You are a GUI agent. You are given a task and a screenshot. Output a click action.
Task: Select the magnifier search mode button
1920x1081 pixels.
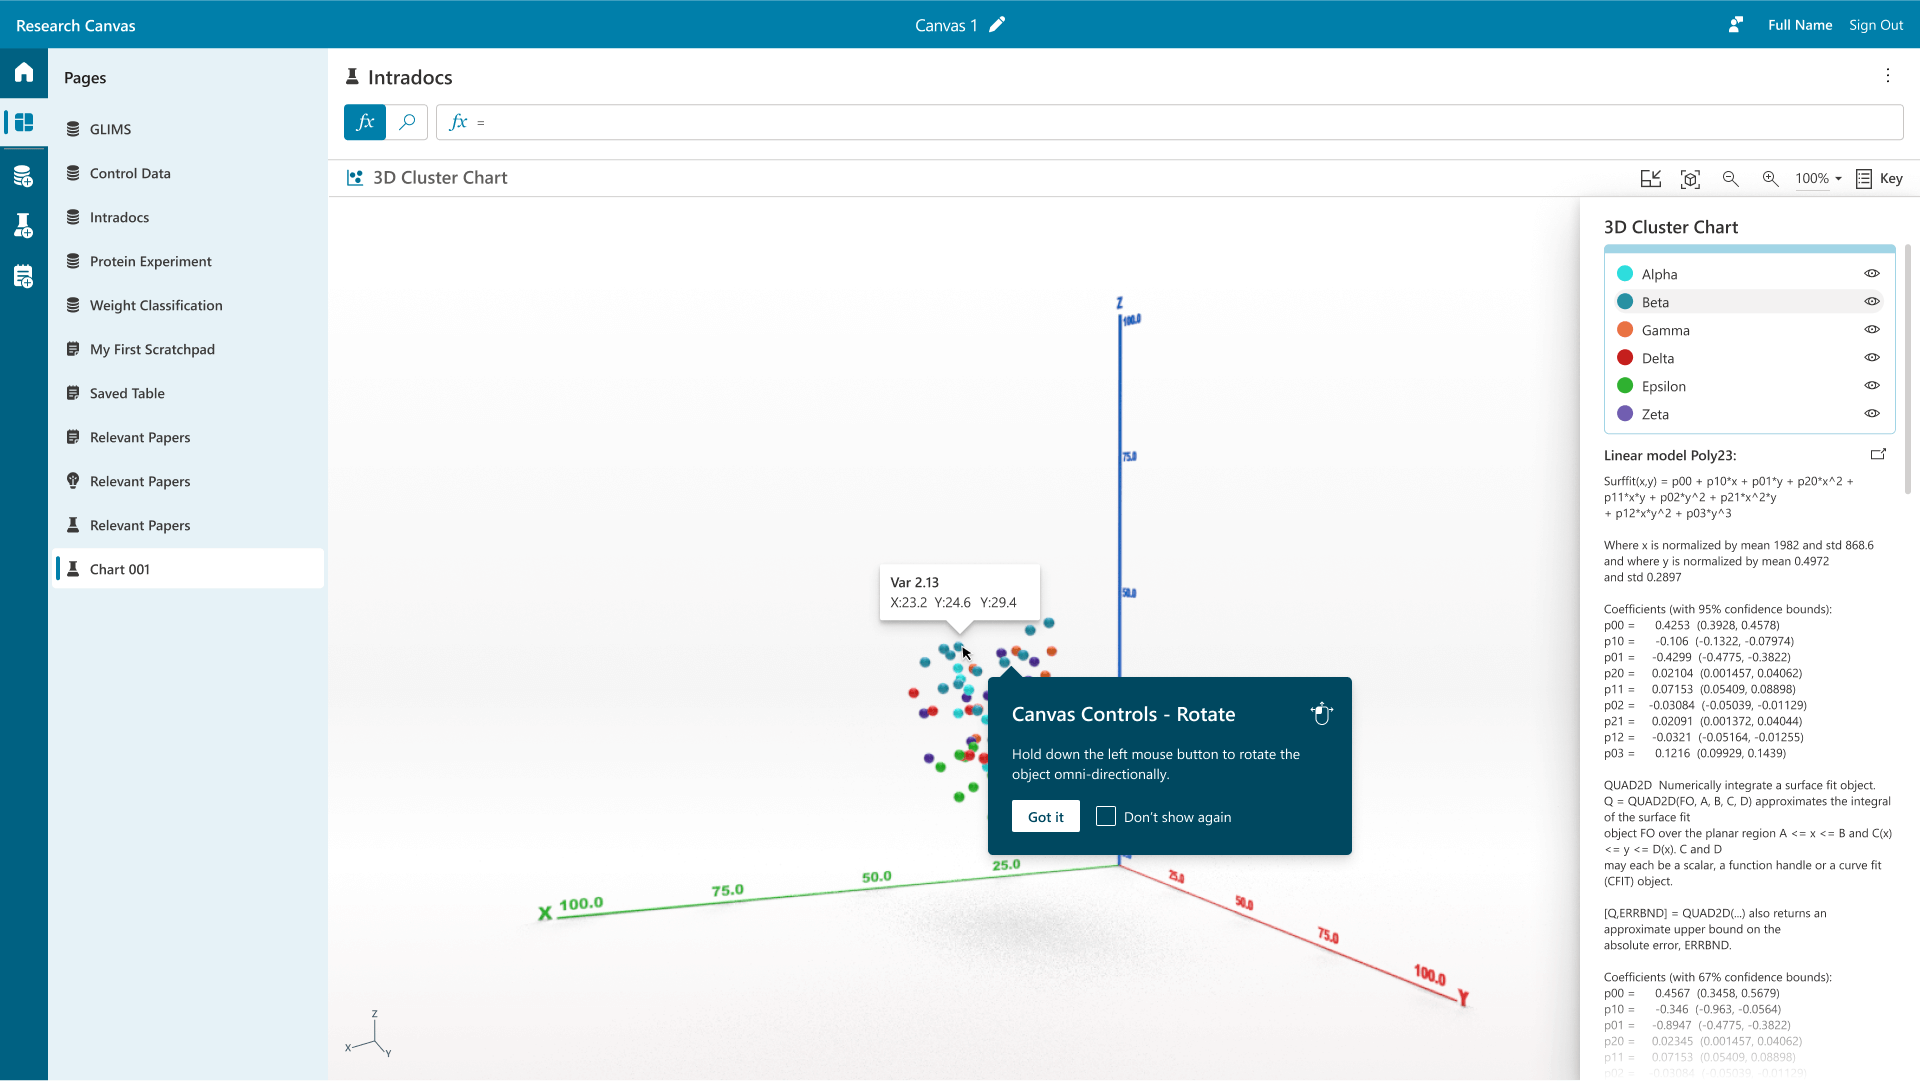407,122
